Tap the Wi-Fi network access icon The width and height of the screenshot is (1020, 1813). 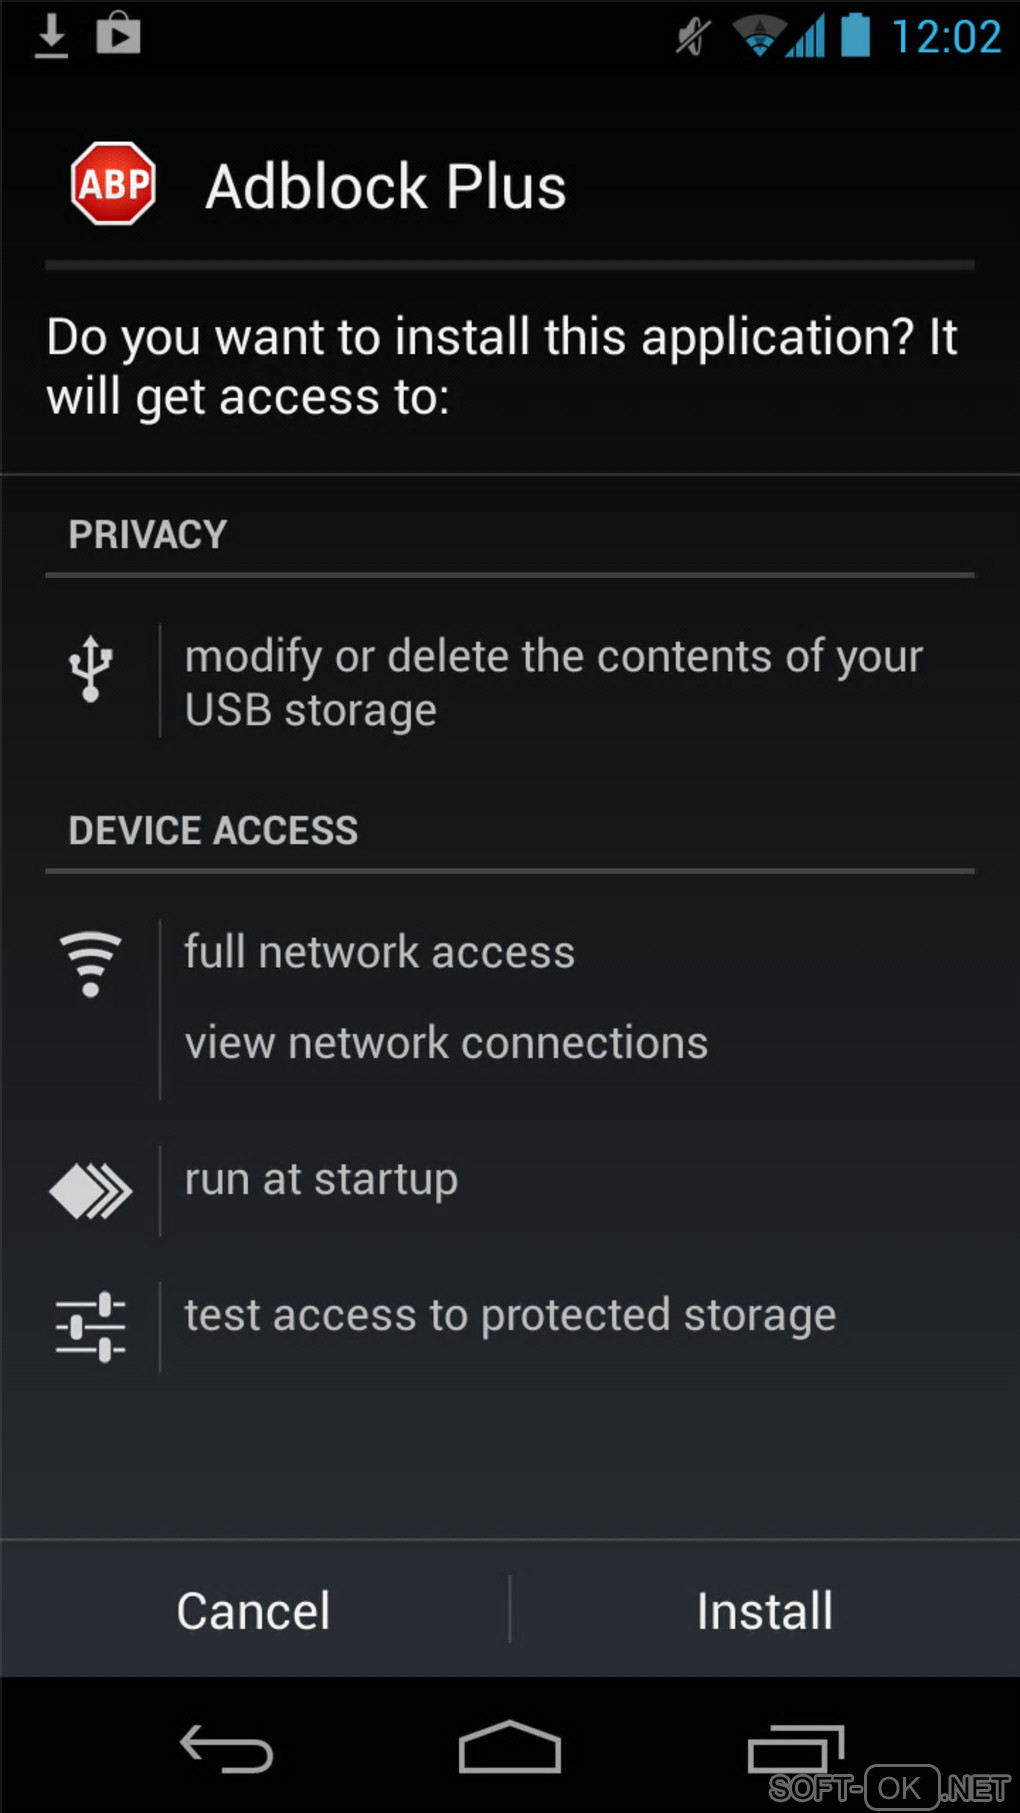90,964
